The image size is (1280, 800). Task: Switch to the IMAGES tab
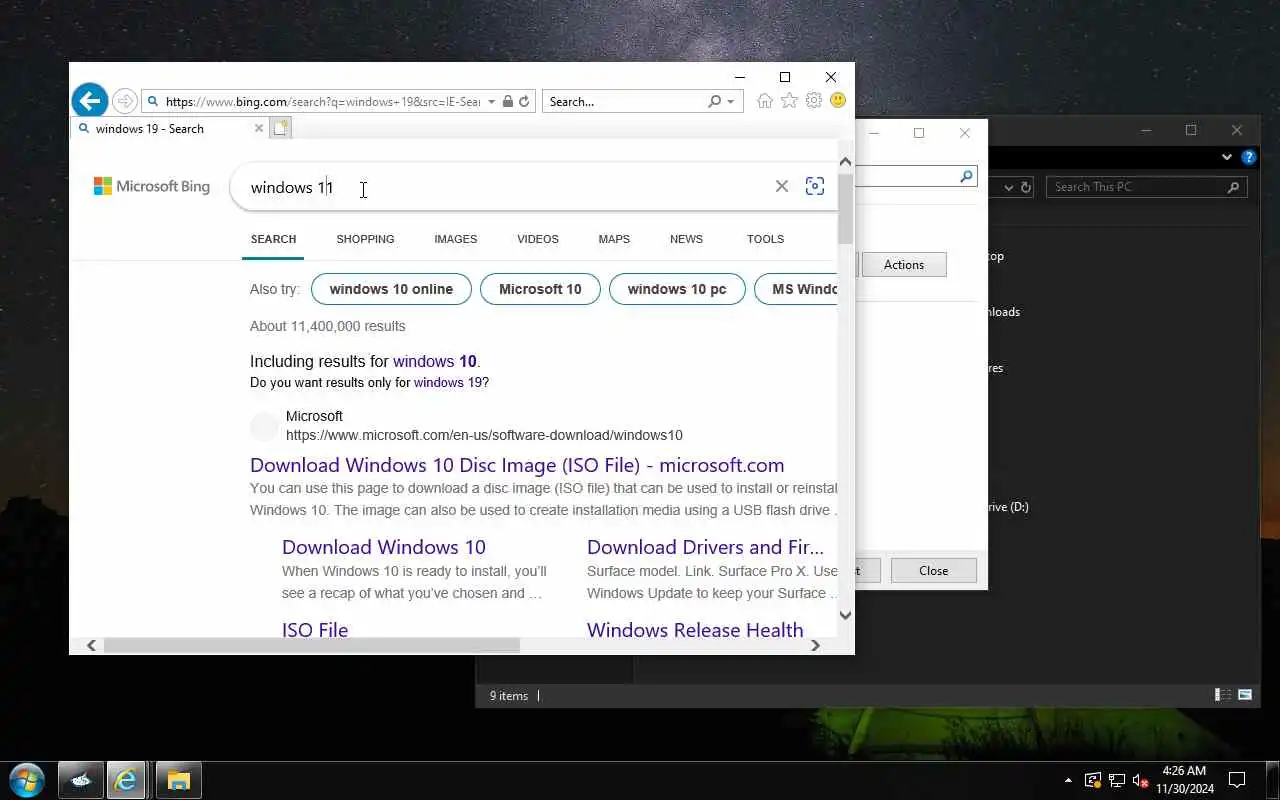455,239
